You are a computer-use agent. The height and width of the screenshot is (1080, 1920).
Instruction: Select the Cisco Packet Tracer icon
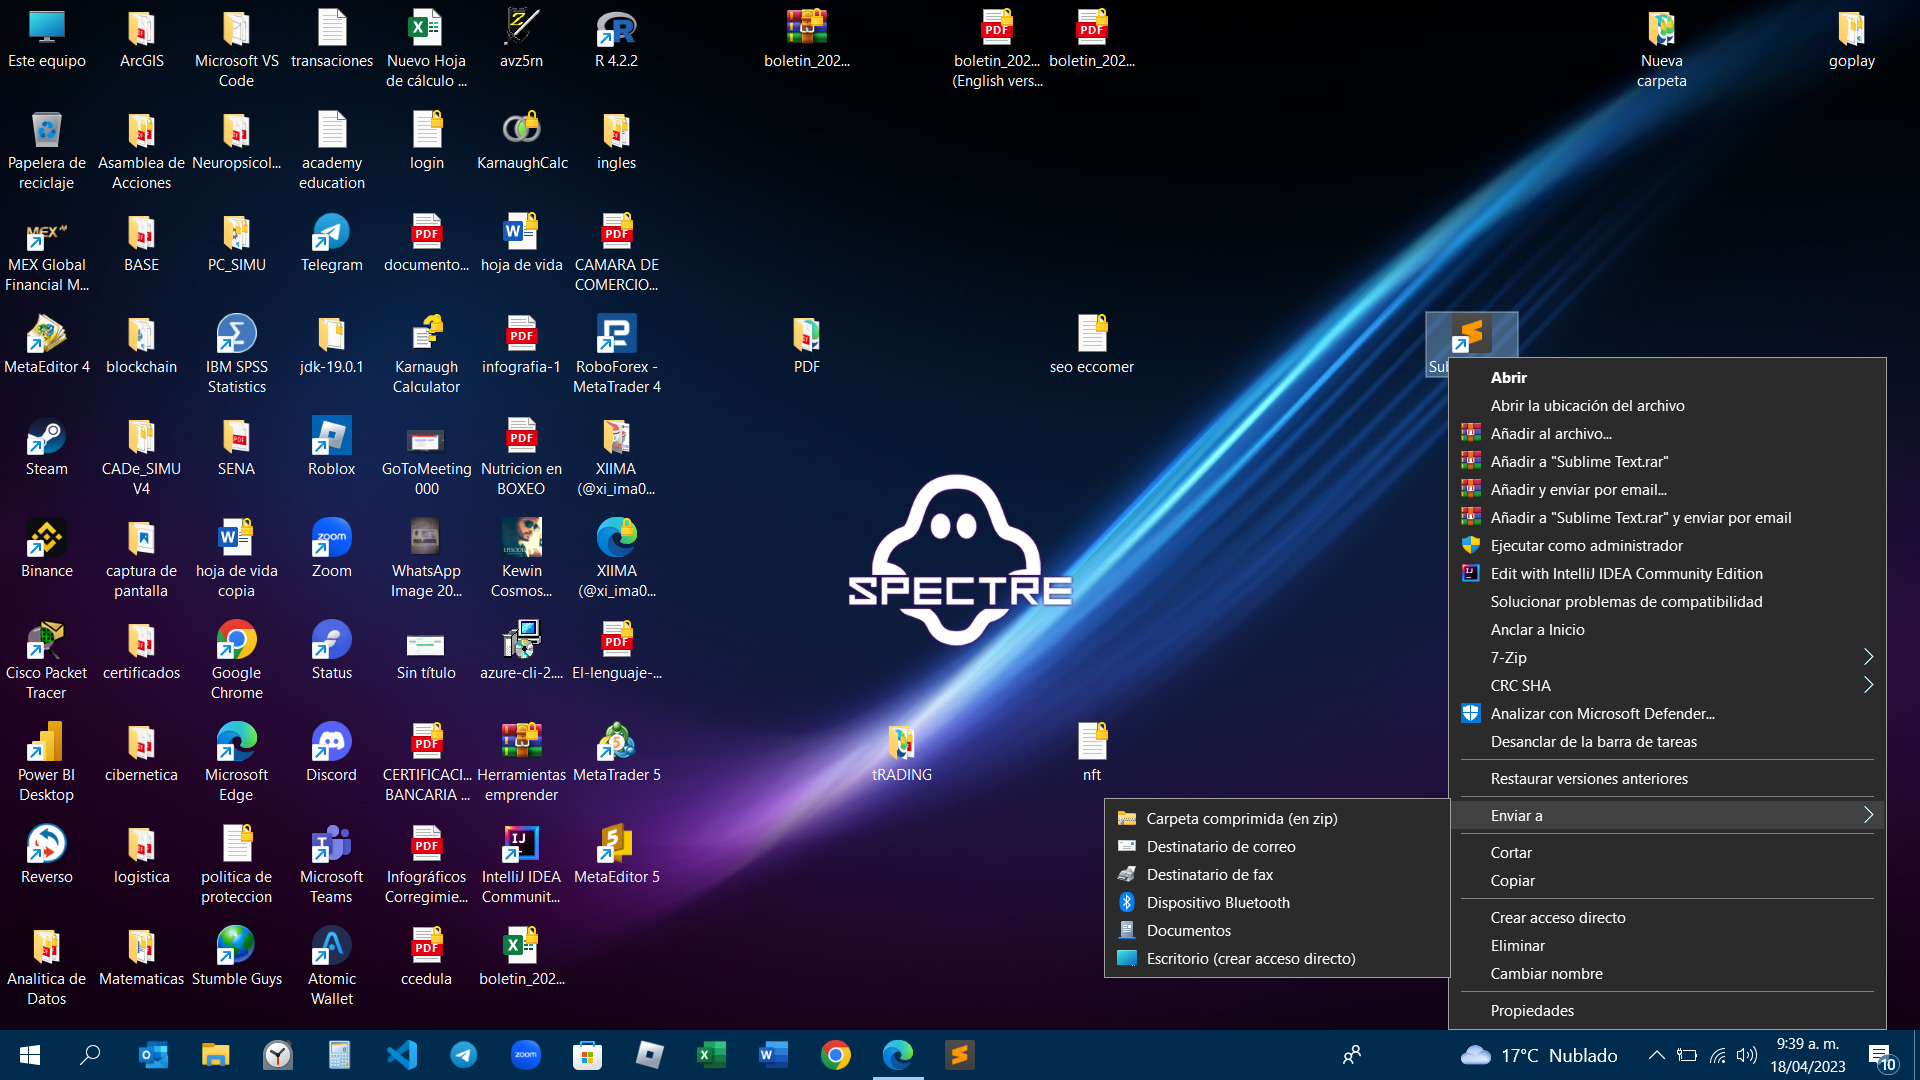click(x=46, y=660)
